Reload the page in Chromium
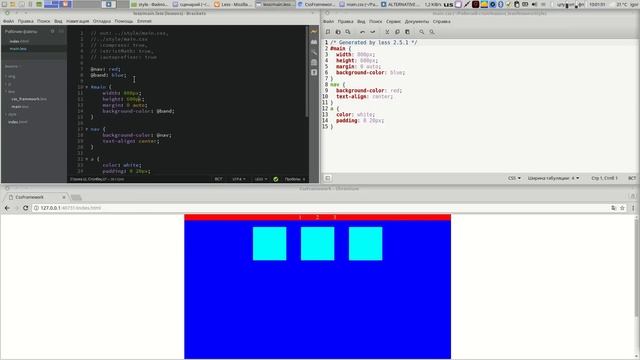This screenshot has height=360, width=640. 25,208
